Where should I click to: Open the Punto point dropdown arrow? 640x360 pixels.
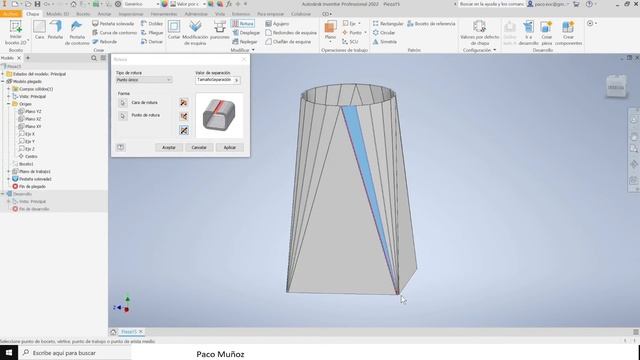pyautogui.click(x=365, y=33)
